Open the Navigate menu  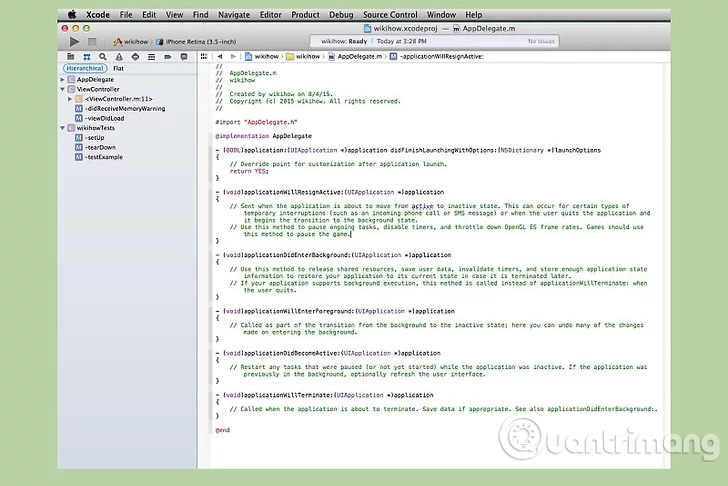234,15
